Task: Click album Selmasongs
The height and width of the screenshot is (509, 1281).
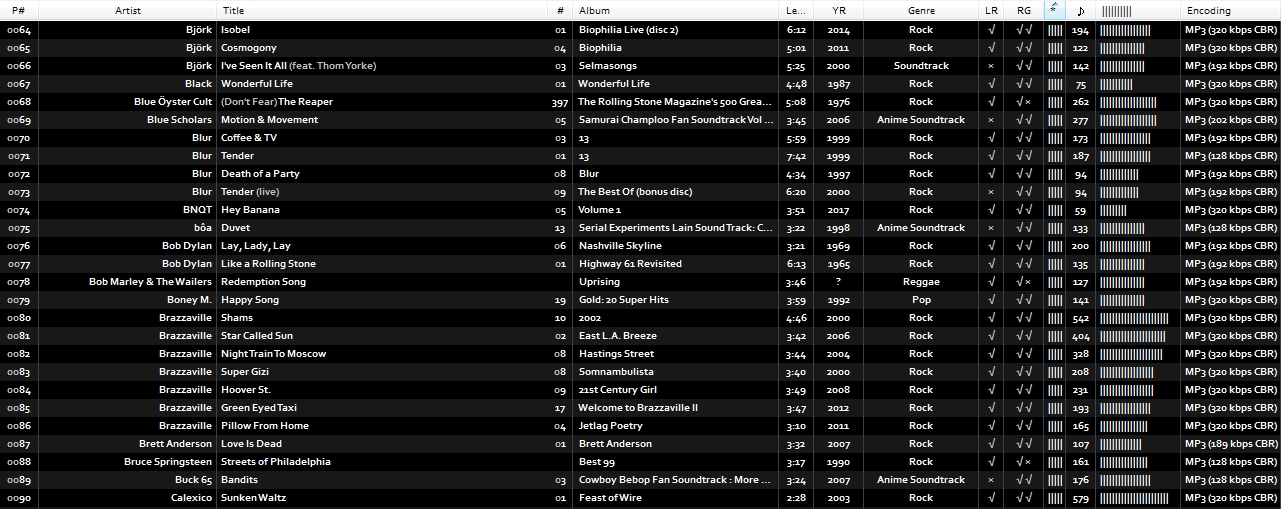Action: coord(610,66)
